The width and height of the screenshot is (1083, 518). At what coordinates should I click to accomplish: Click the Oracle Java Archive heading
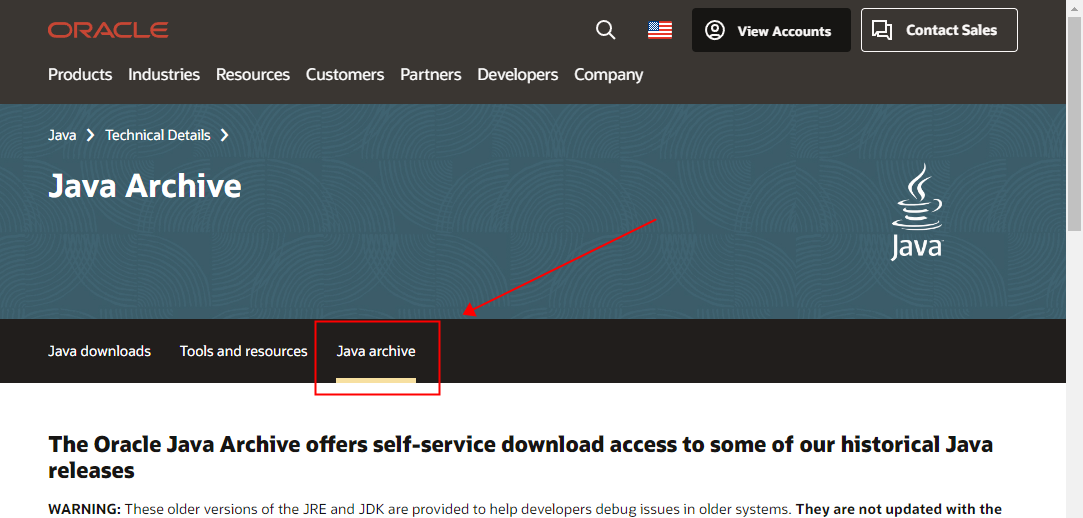[x=520, y=457]
